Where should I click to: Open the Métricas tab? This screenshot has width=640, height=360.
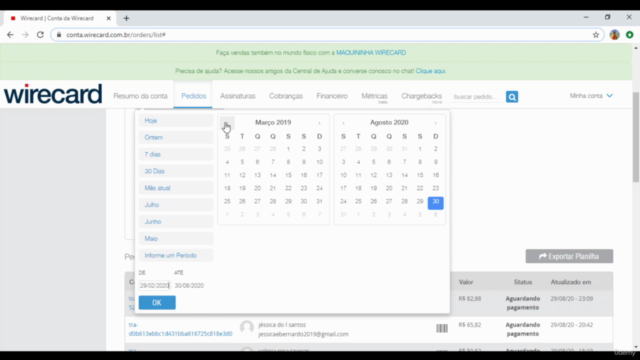point(374,96)
